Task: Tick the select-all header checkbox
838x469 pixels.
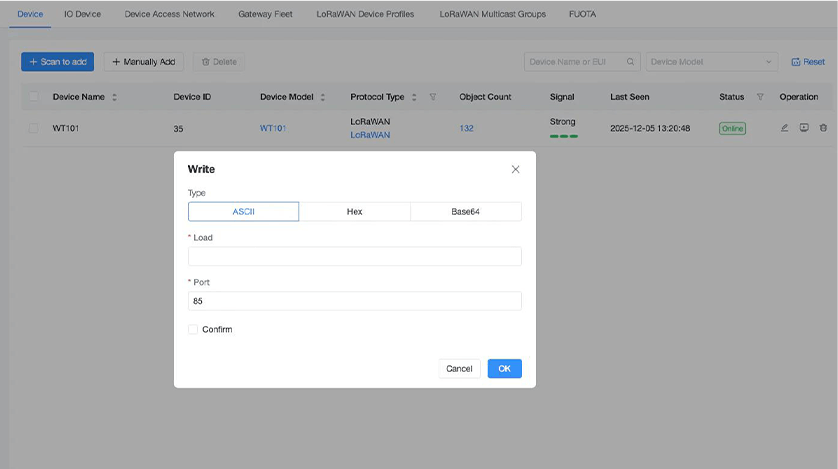Action: pos(34,97)
